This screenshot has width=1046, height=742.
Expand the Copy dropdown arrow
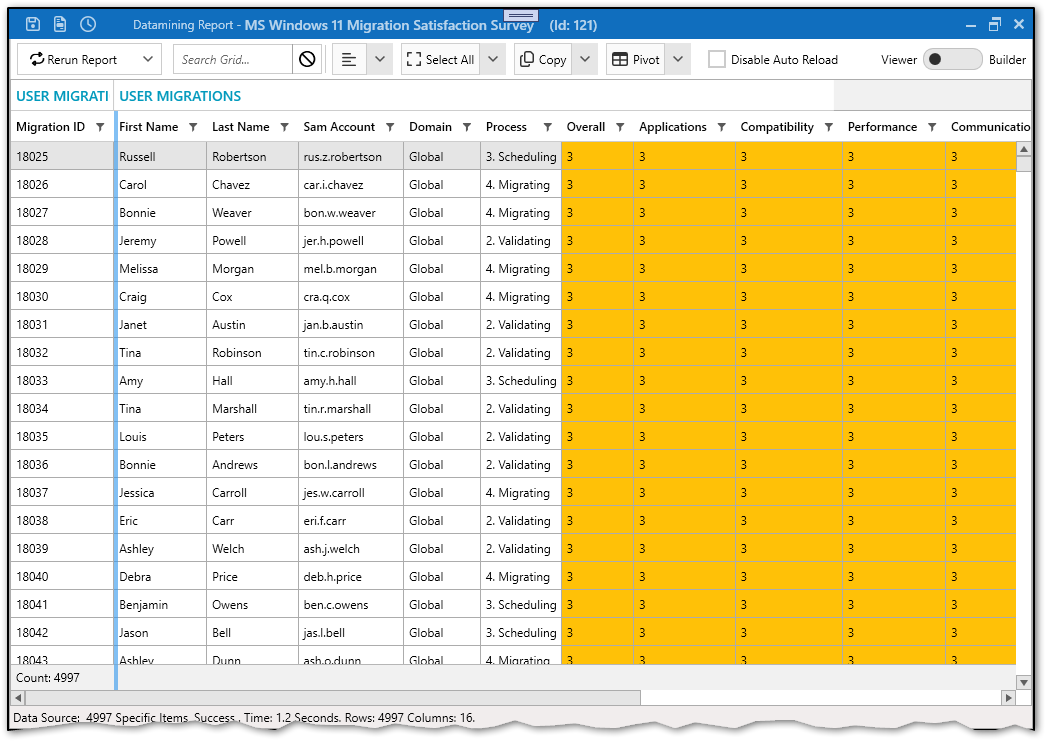[x=585, y=59]
